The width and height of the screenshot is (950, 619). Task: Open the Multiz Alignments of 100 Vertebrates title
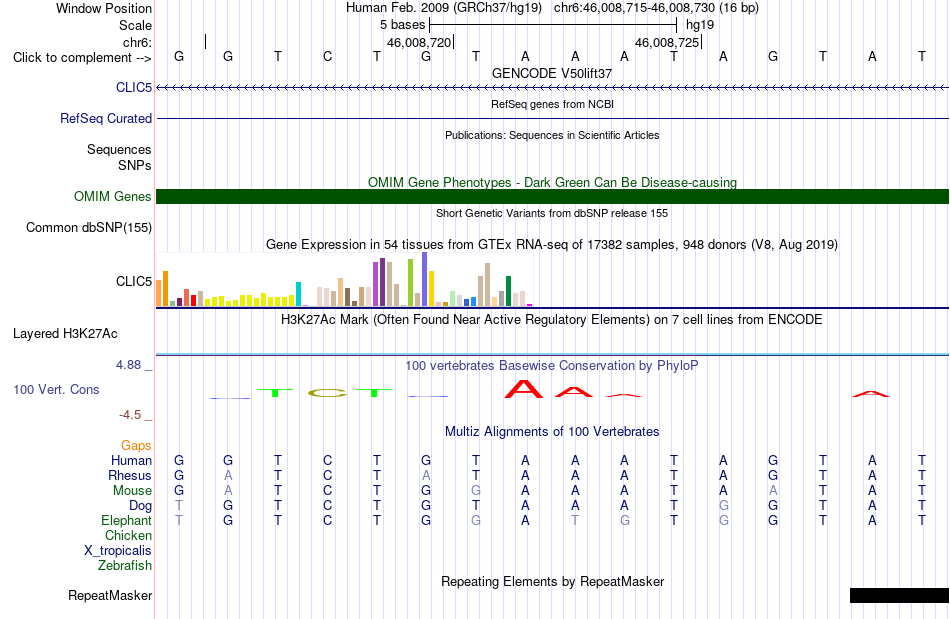[x=552, y=432]
